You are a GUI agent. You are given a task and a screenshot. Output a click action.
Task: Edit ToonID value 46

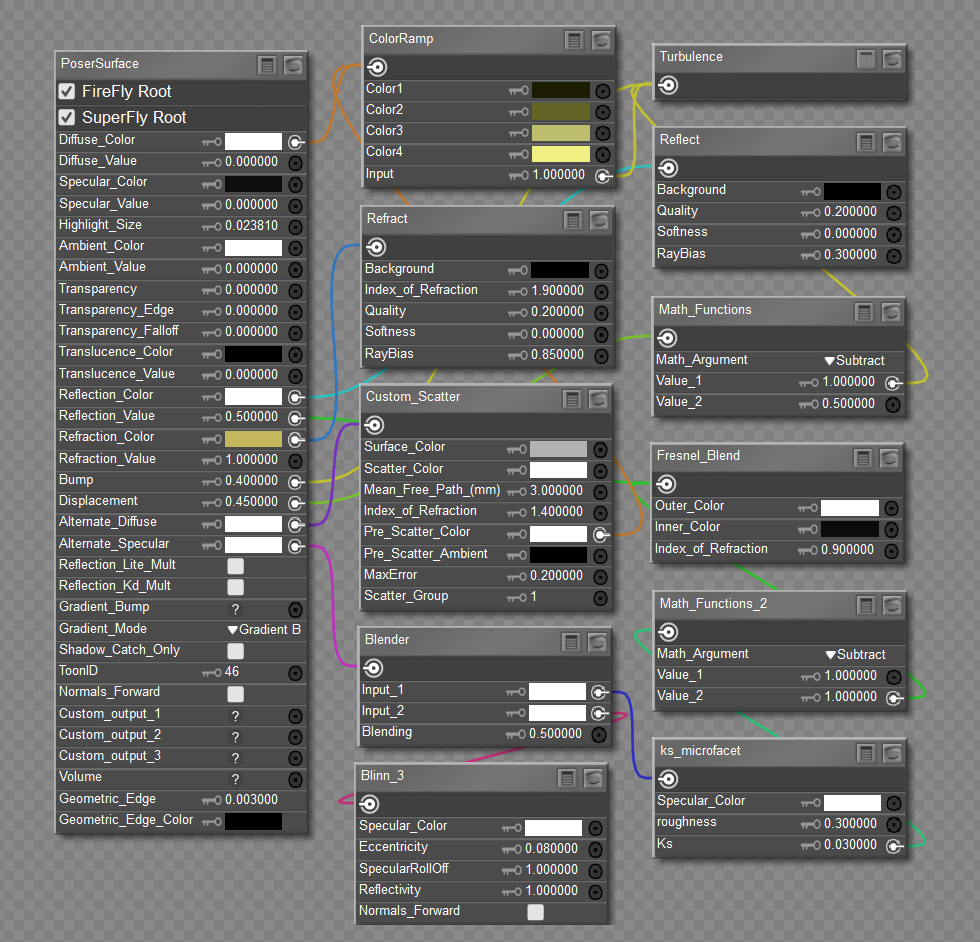tap(232, 672)
